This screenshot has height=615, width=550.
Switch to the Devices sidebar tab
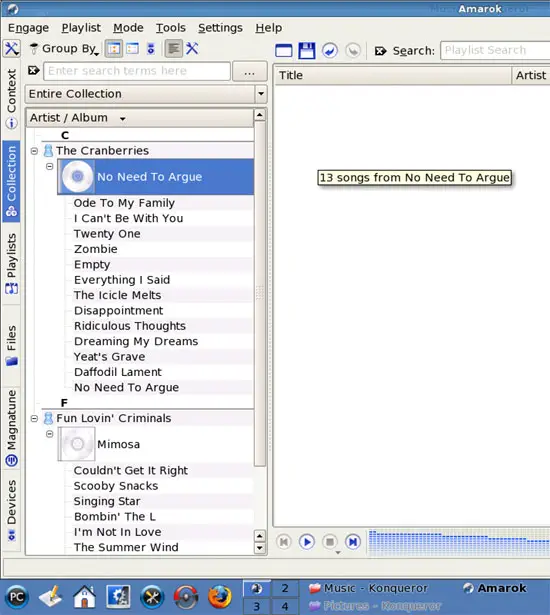11,510
